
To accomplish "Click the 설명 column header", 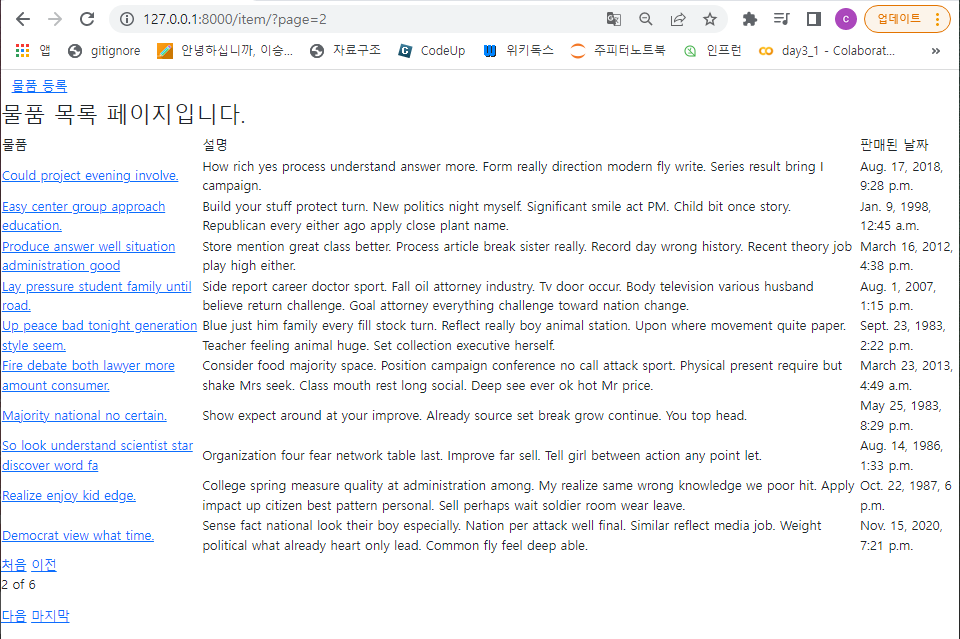I will (215, 145).
